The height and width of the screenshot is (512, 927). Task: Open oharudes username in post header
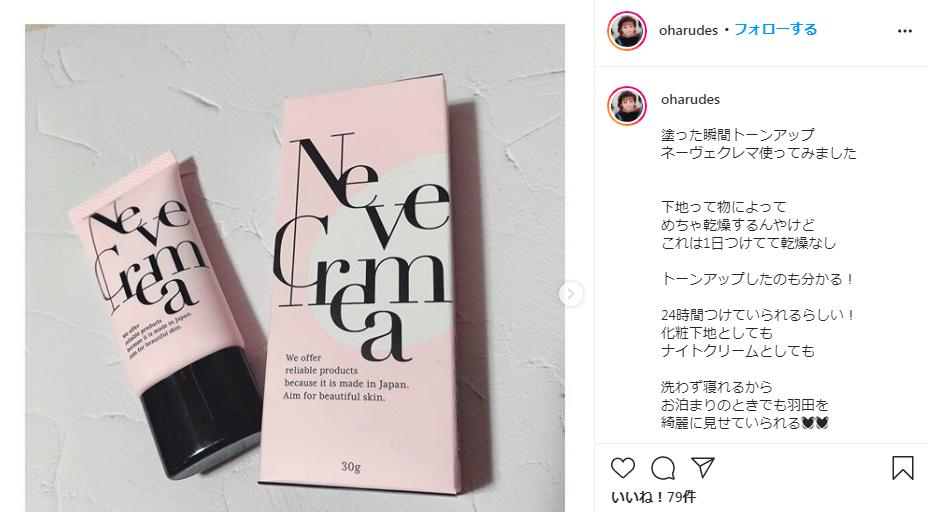click(688, 30)
